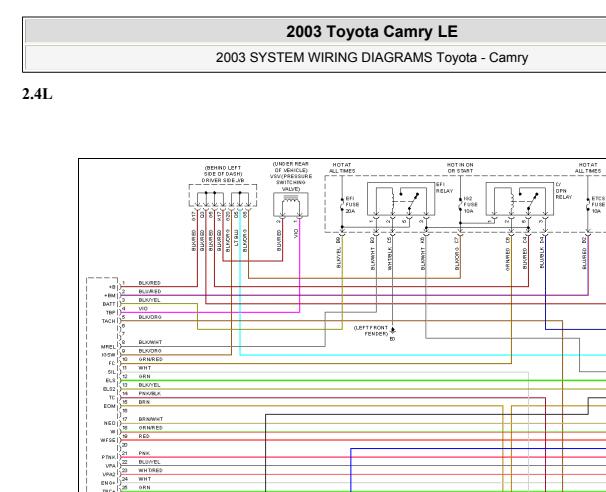The width and height of the screenshot is (606, 492).
Task: Click the 'EFI RELAY' label
Action: [x=444, y=188]
